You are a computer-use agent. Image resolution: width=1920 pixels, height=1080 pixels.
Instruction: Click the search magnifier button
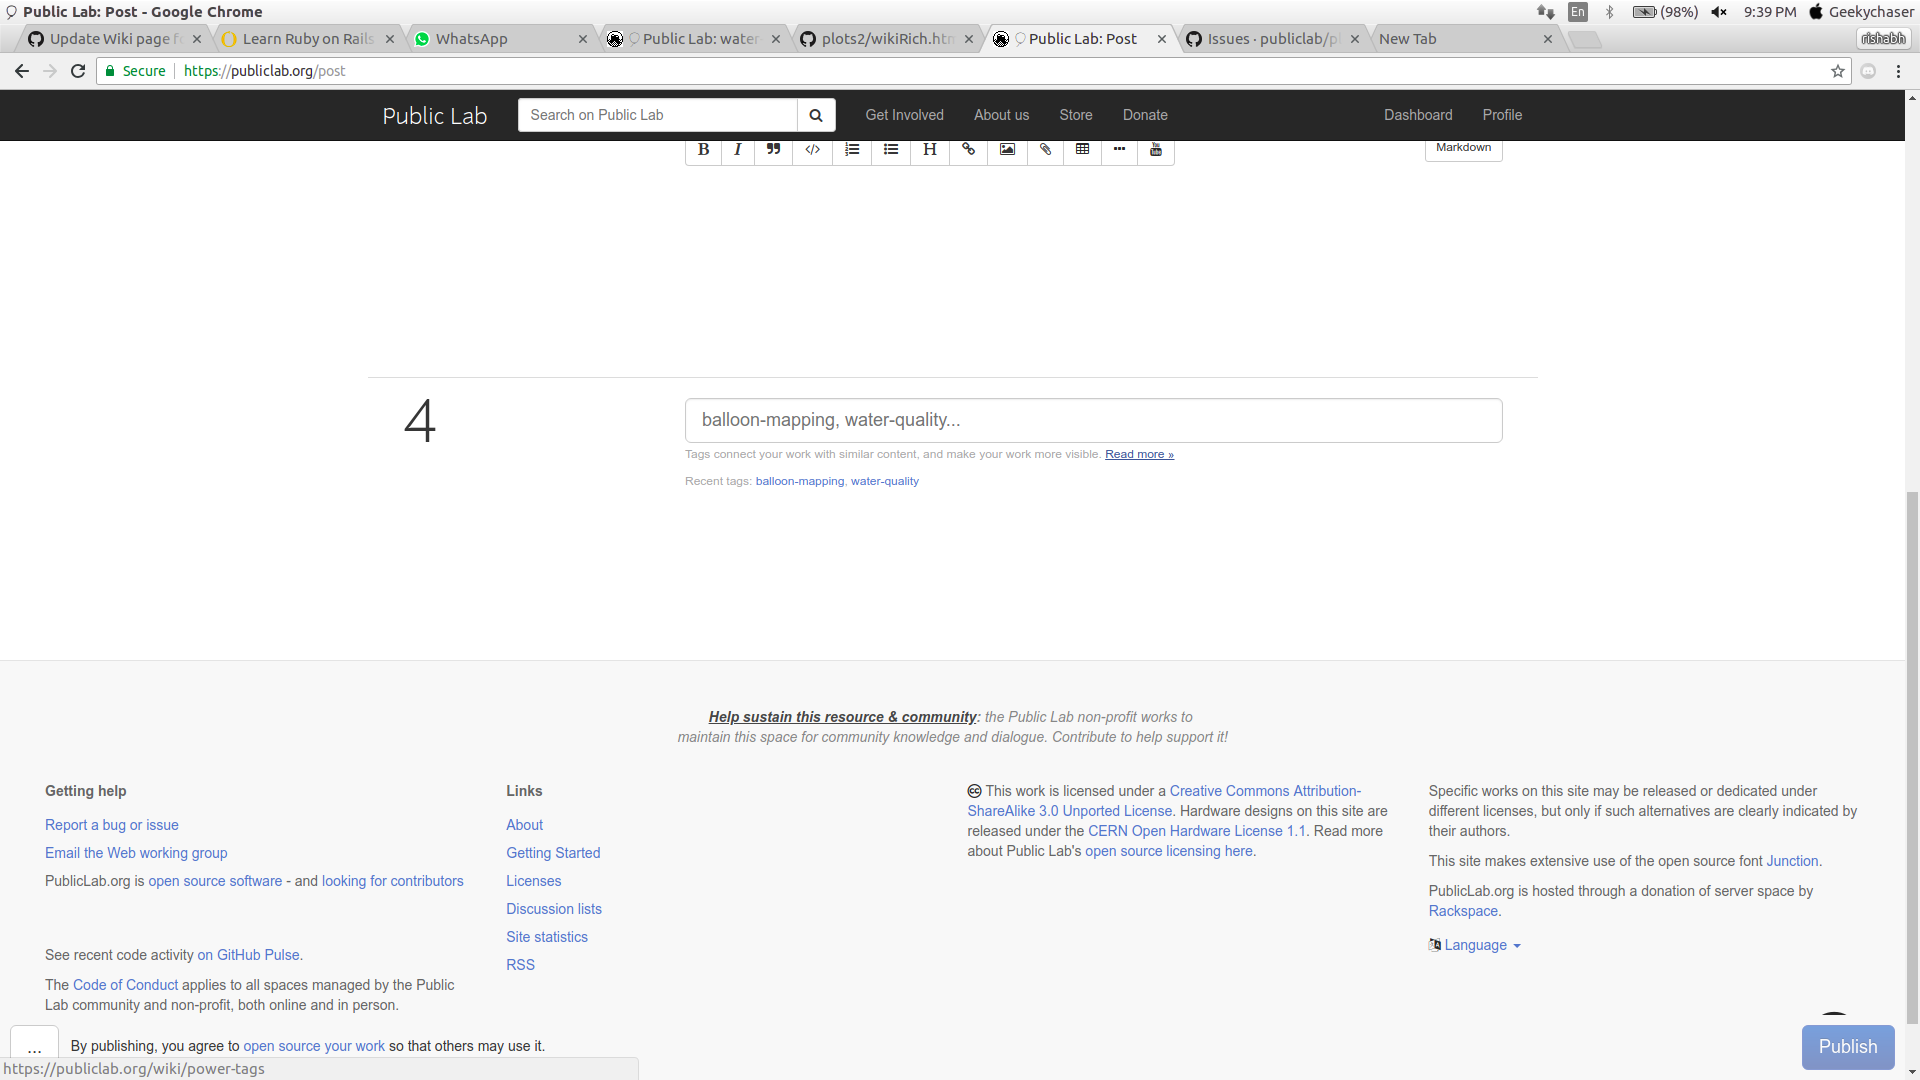(816, 115)
